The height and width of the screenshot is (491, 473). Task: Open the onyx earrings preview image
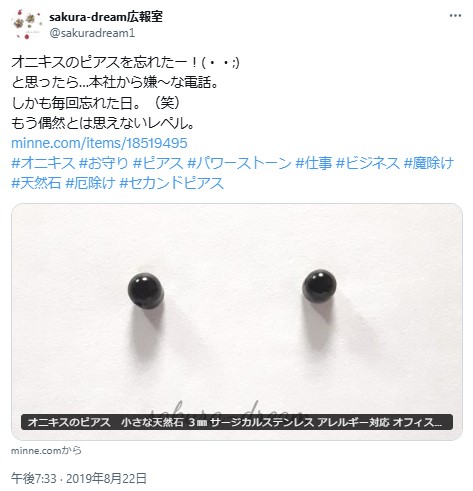237,308
